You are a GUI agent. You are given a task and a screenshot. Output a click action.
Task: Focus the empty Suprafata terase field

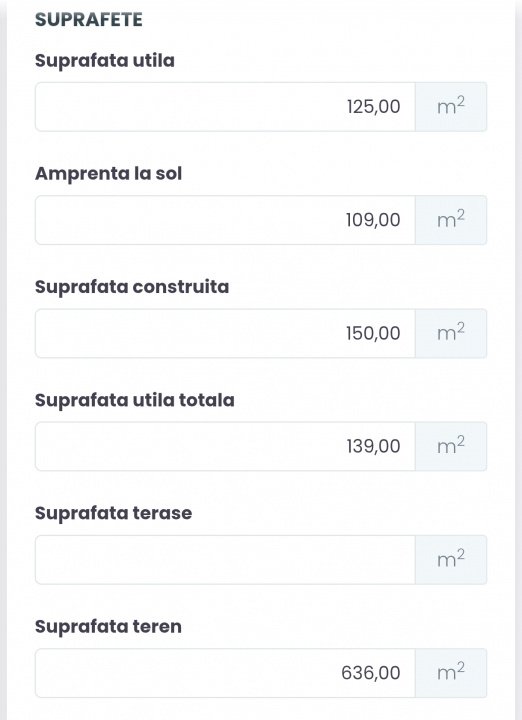(x=225, y=560)
